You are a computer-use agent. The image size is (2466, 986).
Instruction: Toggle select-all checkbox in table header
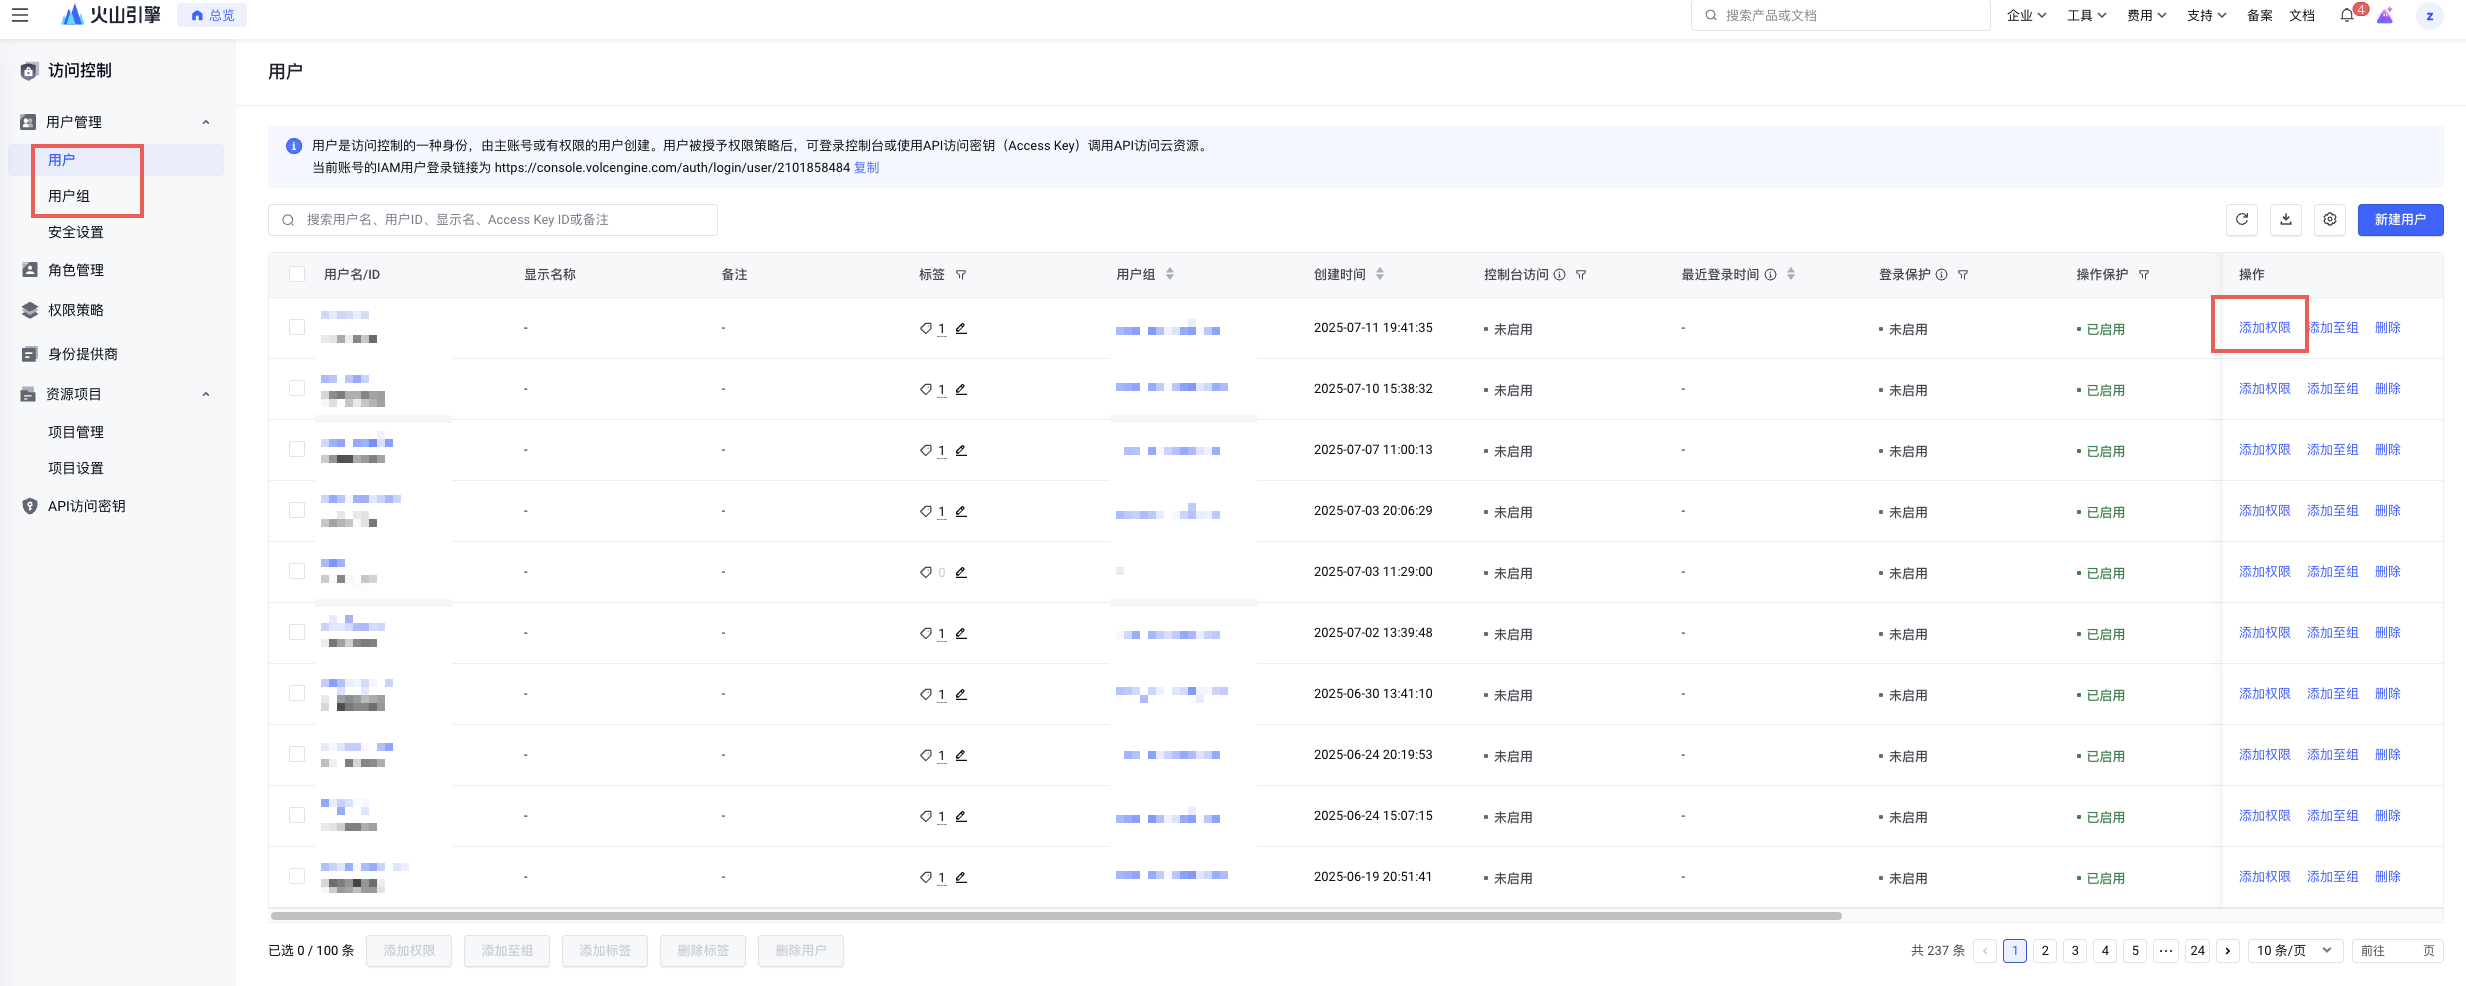297,274
